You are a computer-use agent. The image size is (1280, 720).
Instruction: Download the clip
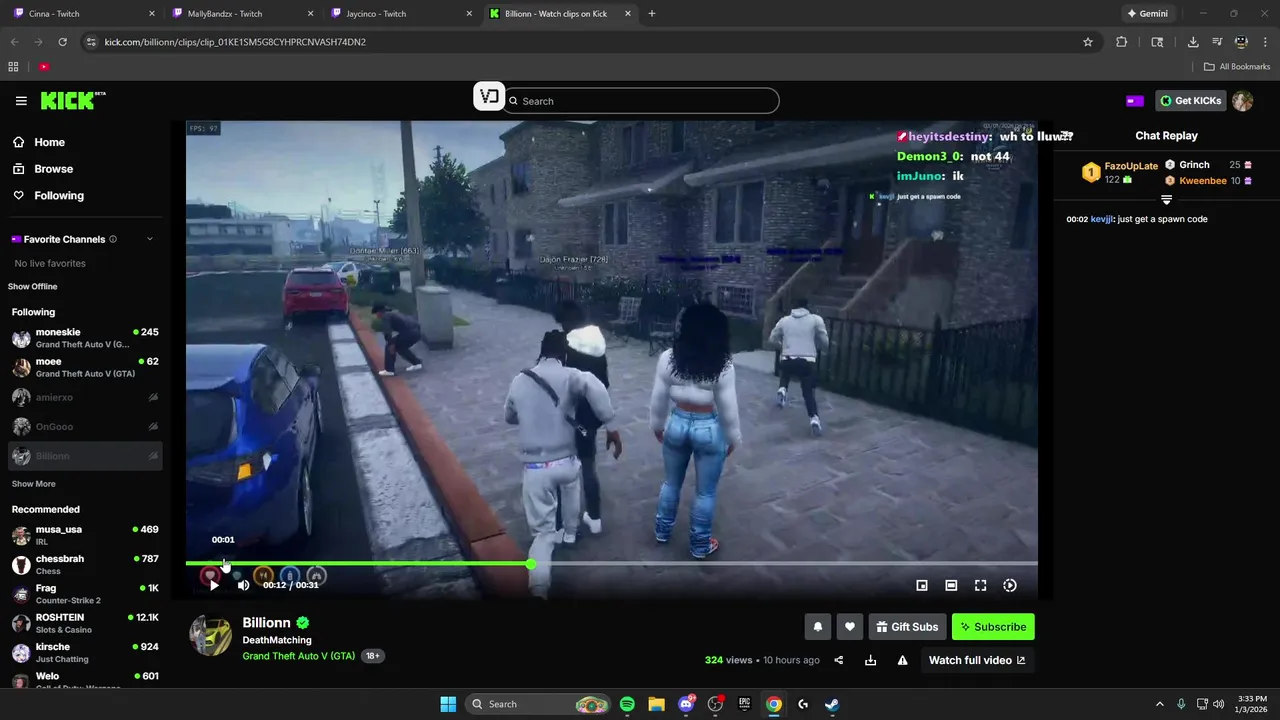click(871, 660)
